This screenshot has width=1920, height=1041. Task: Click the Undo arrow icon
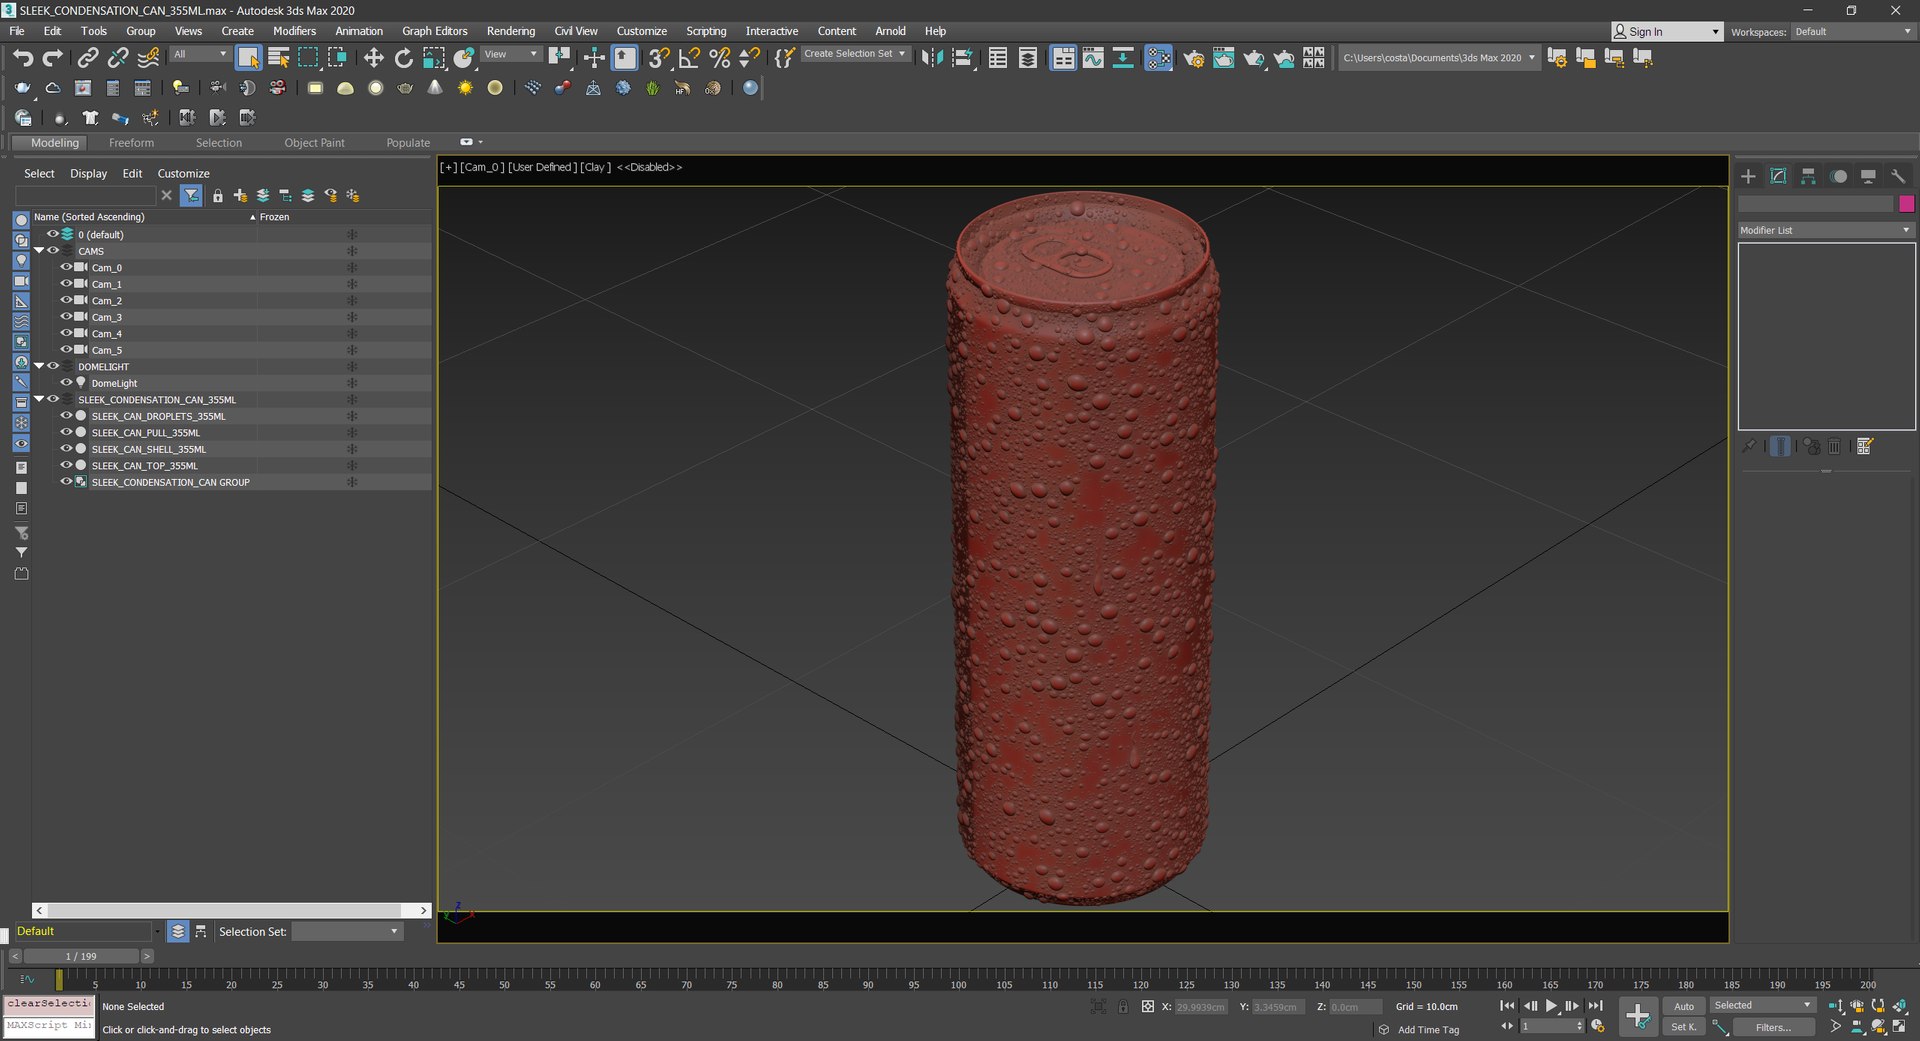pos(23,58)
